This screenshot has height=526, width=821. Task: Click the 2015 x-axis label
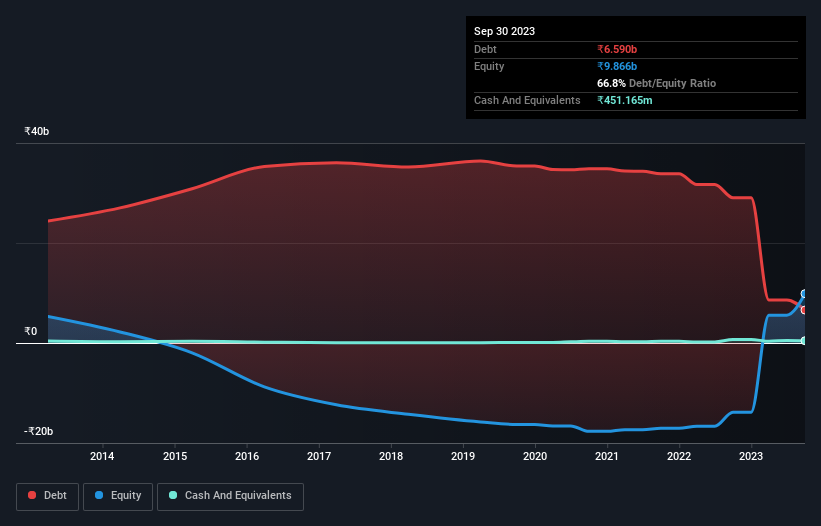(x=175, y=456)
